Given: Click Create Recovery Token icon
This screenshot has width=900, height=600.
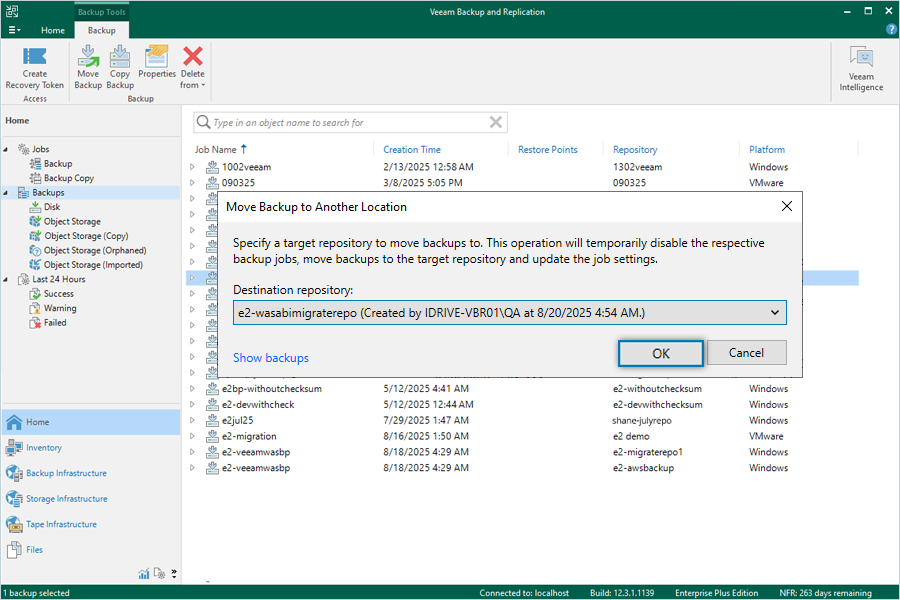Looking at the screenshot, I should click(x=34, y=57).
